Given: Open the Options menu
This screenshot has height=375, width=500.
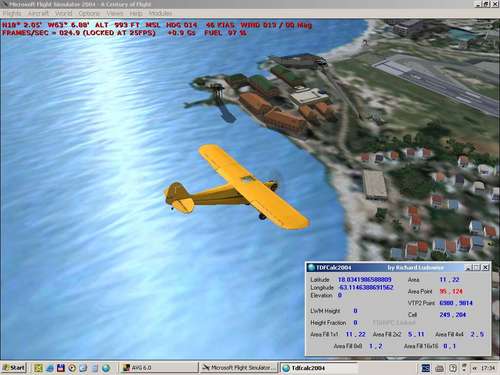Looking at the screenshot, I should [x=89, y=13].
